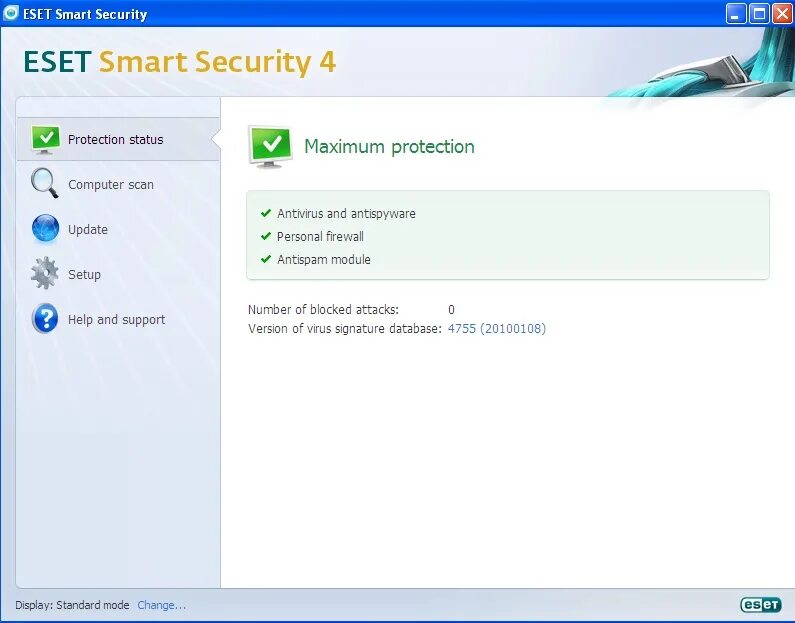Click the green checkmark beside Personal firewall

[266, 236]
